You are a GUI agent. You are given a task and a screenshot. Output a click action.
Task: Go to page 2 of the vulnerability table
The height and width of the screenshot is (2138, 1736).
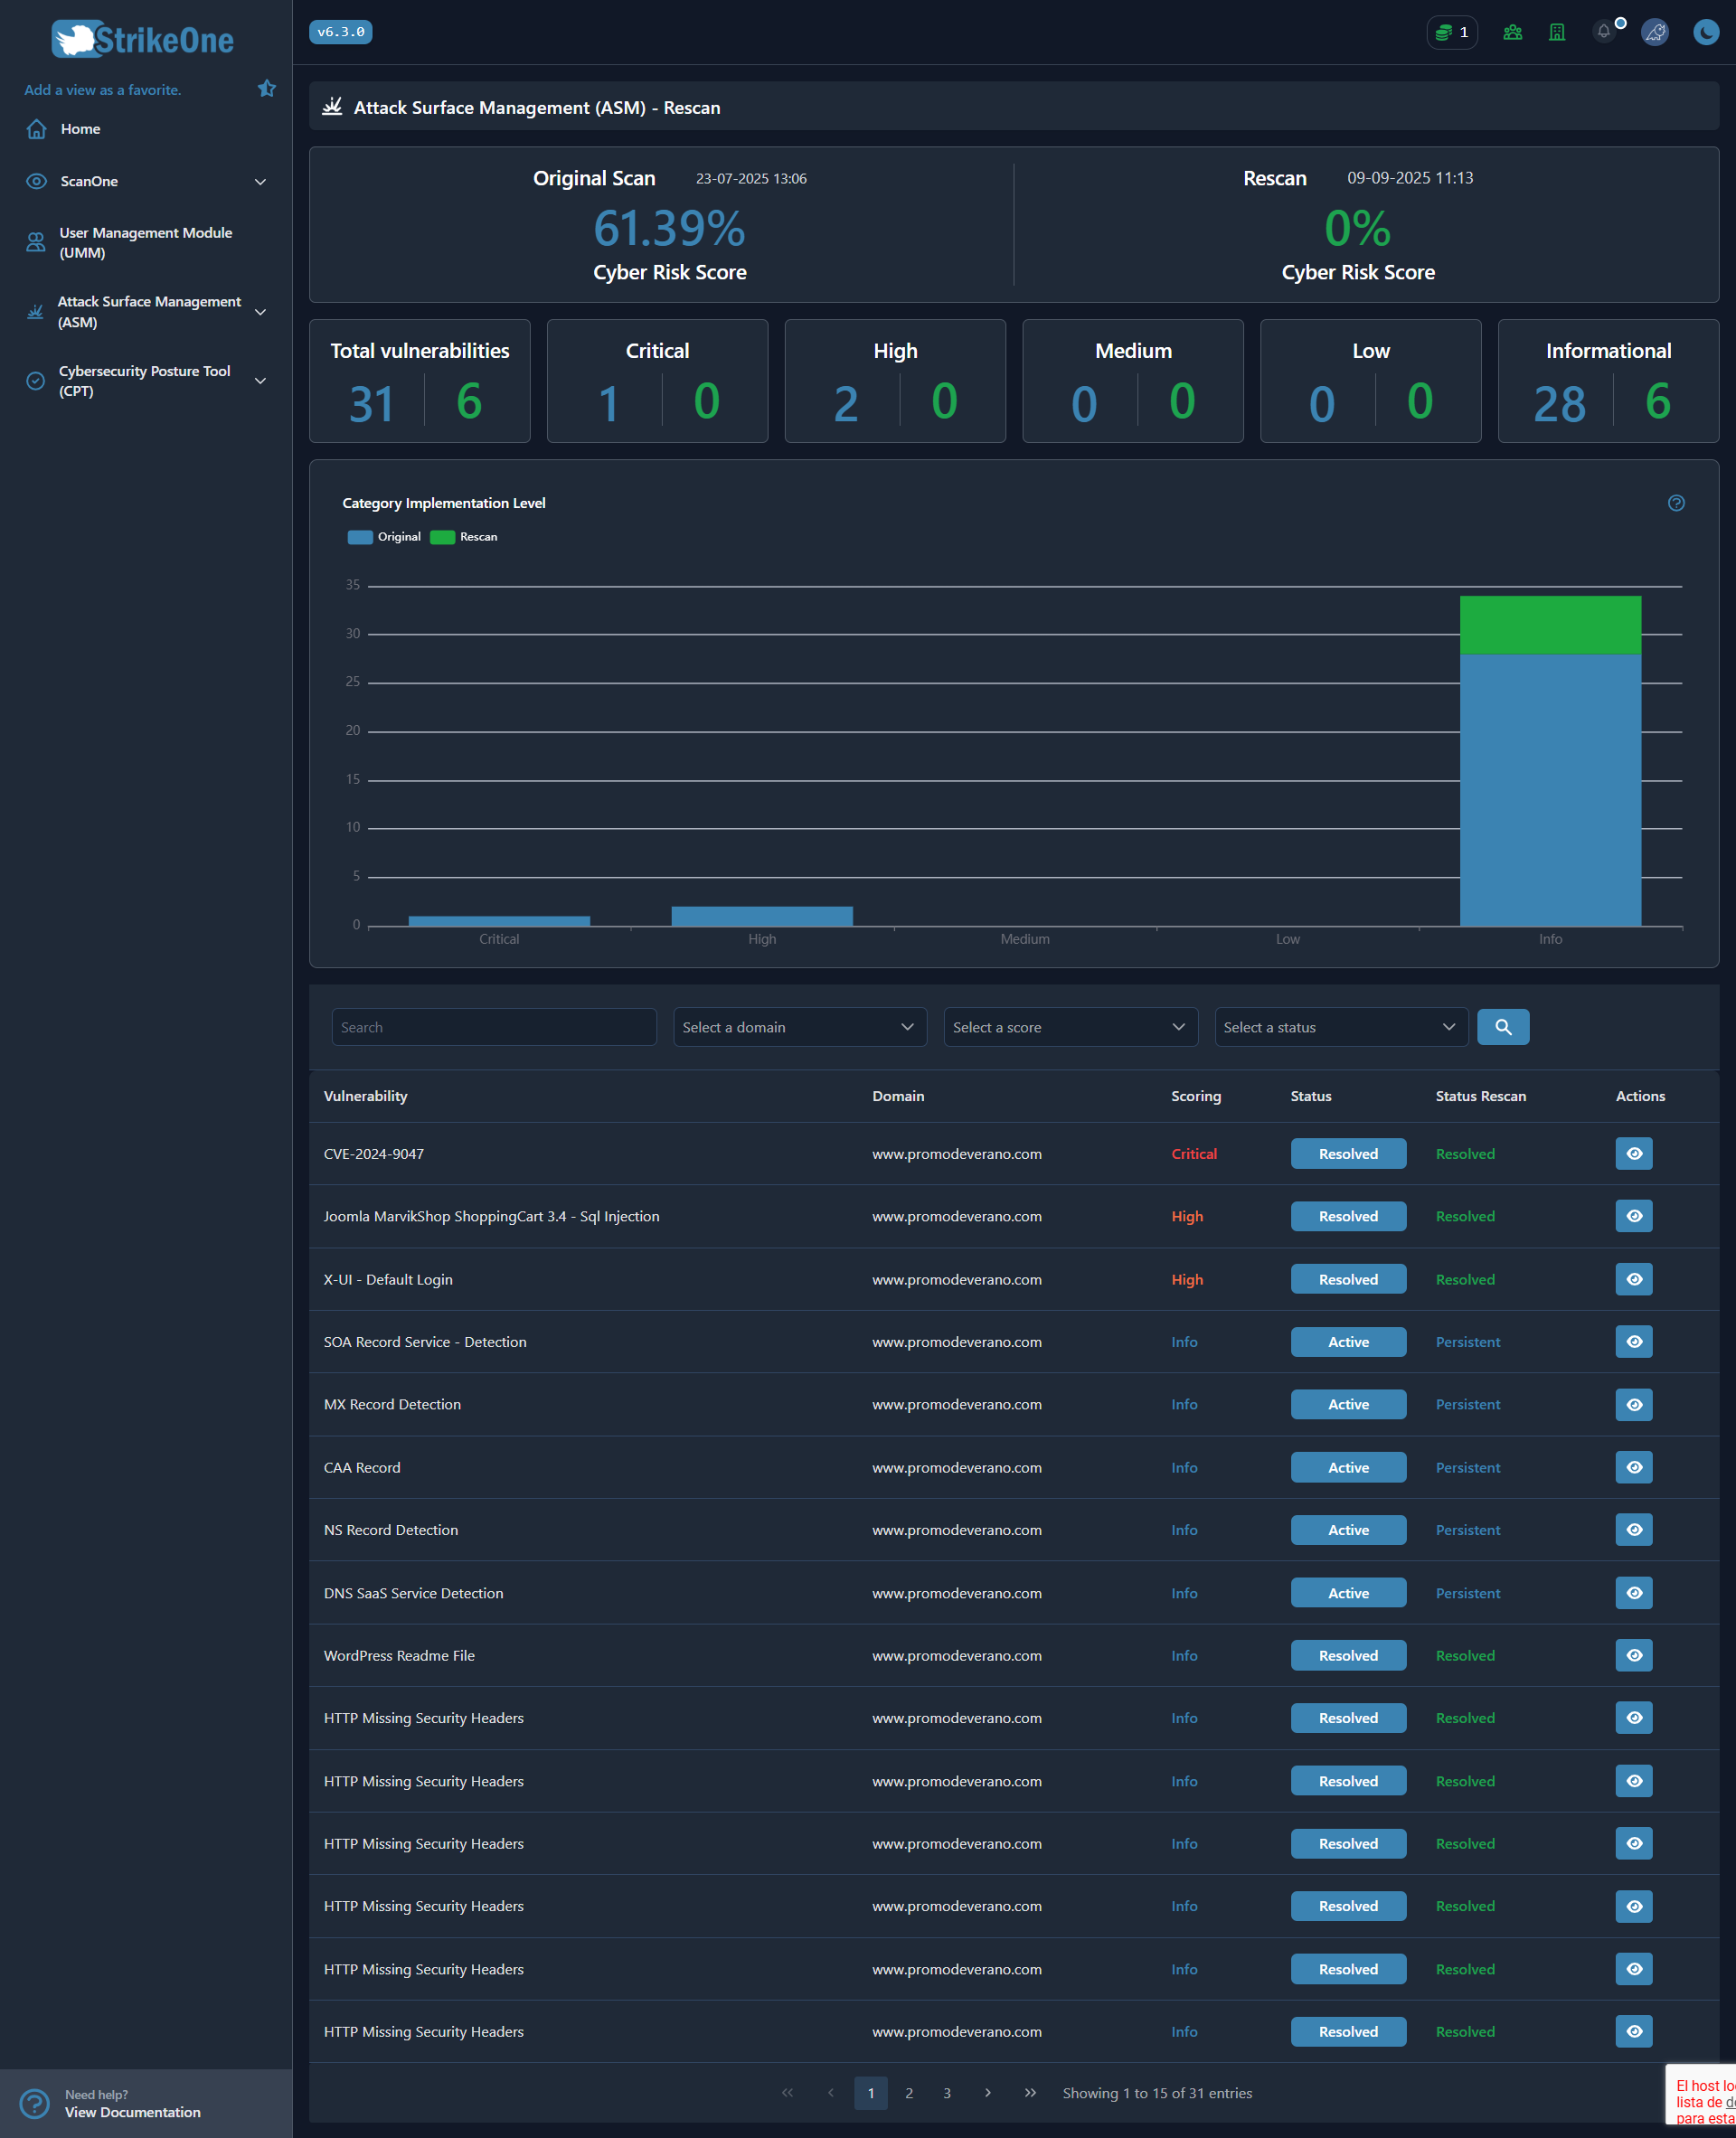pyautogui.click(x=908, y=2093)
